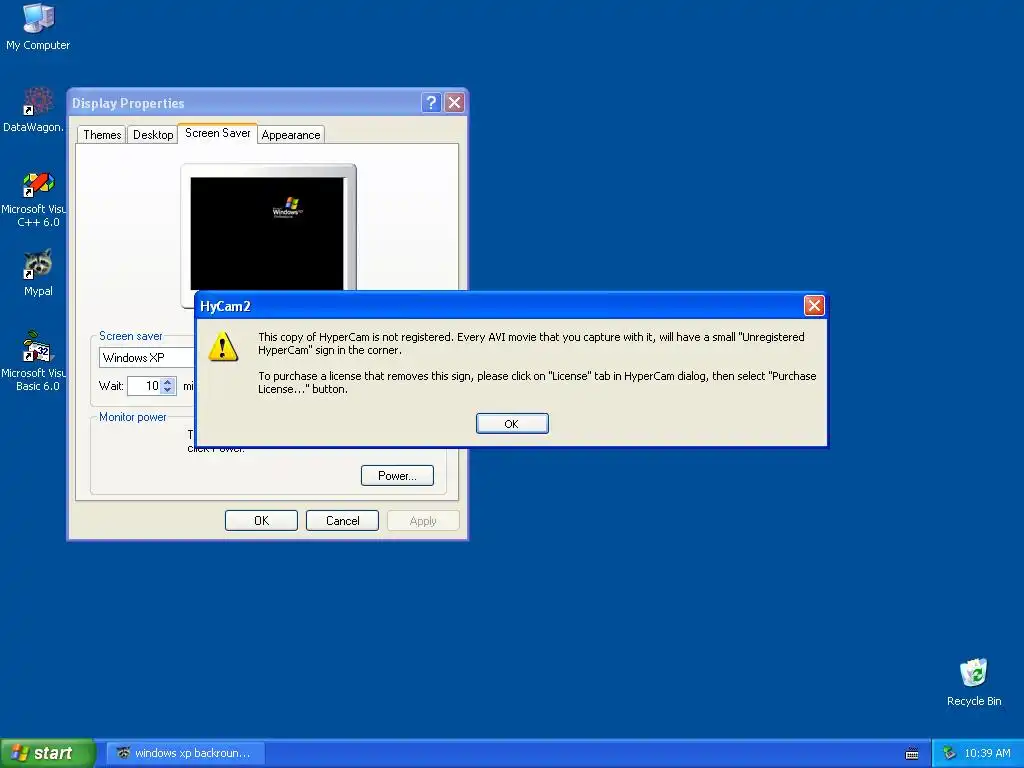Click the warning icon in HyCam2 dialog

(223, 346)
